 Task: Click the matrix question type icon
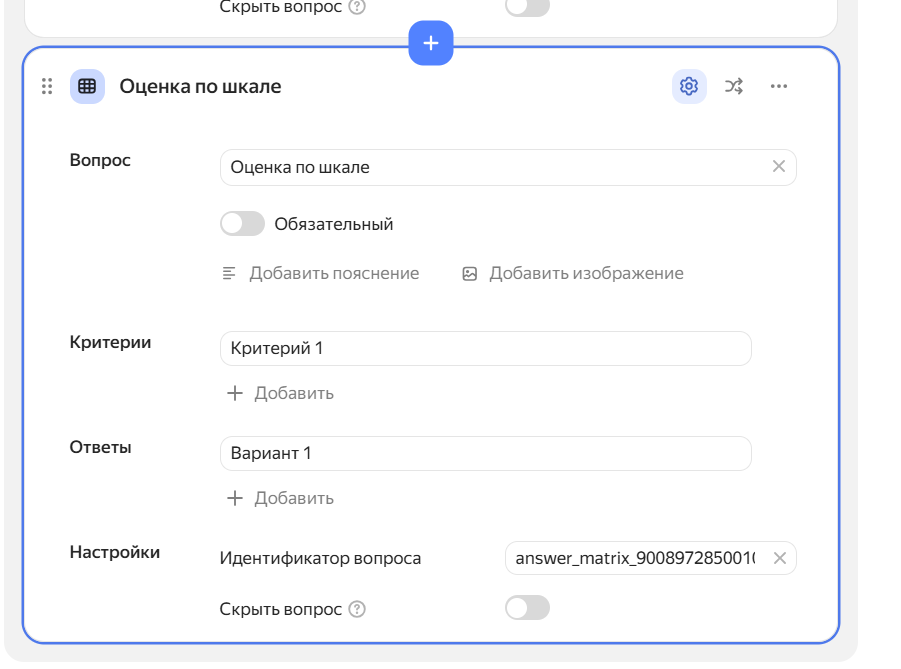[x=87, y=87]
